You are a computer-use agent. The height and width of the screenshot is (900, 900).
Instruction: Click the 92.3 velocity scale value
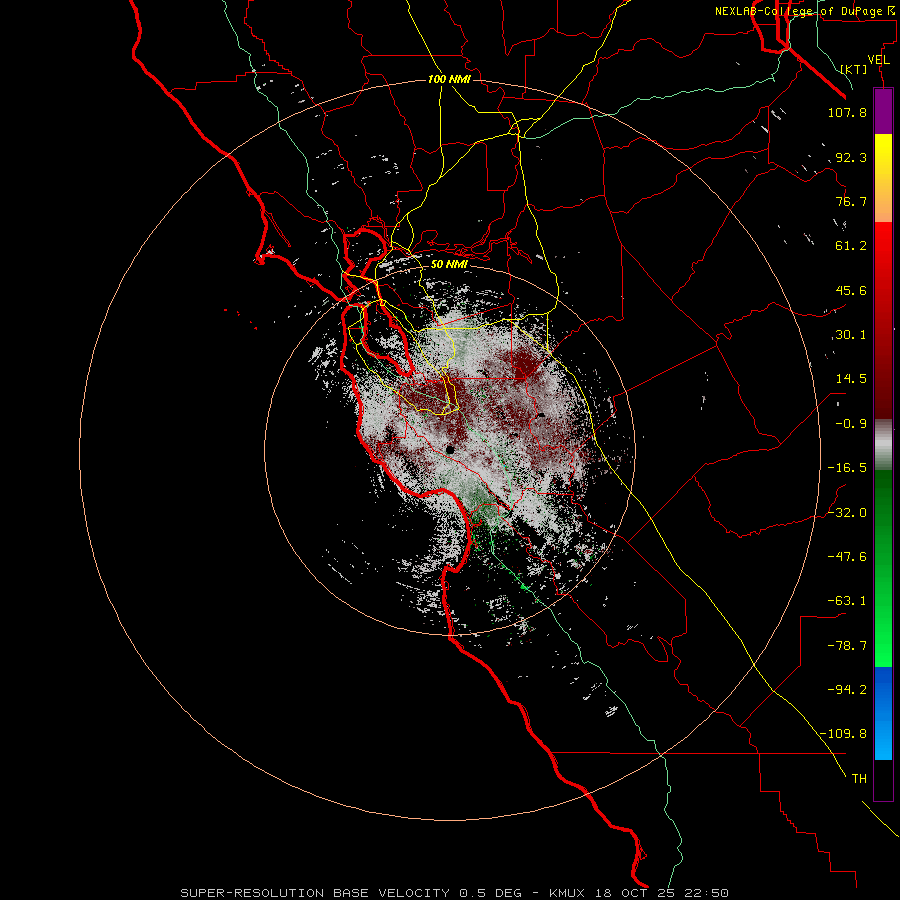coord(851,157)
